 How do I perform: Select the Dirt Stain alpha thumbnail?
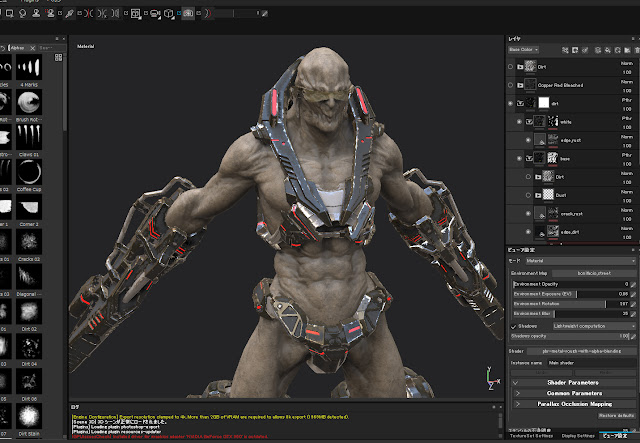click(x=29, y=416)
